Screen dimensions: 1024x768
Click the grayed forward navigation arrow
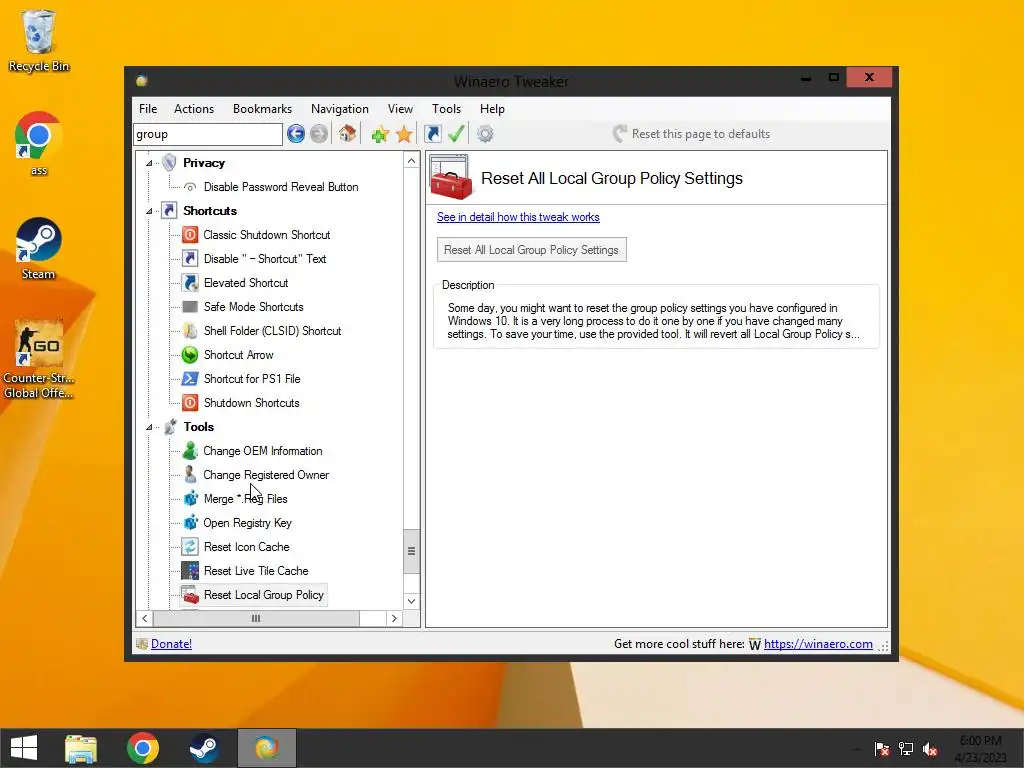(x=319, y=134)
